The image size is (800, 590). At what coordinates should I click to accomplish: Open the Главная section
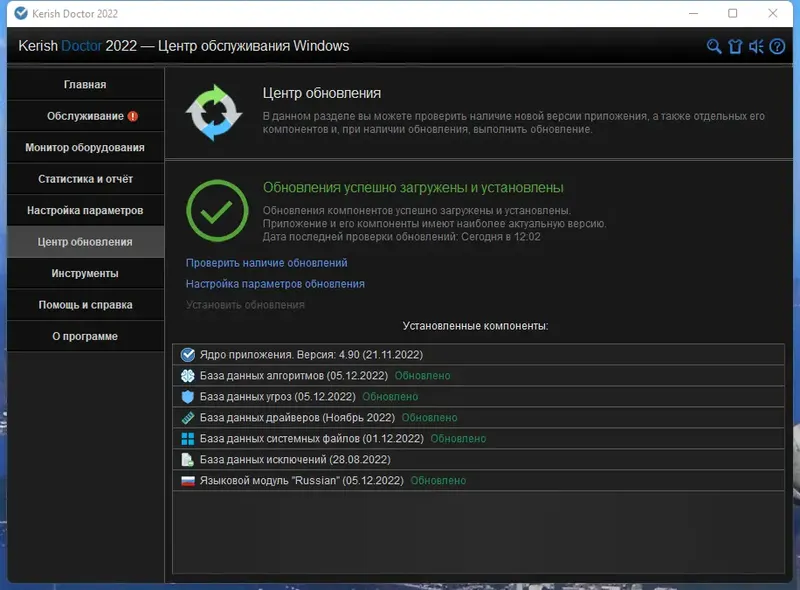pos(85,84)
